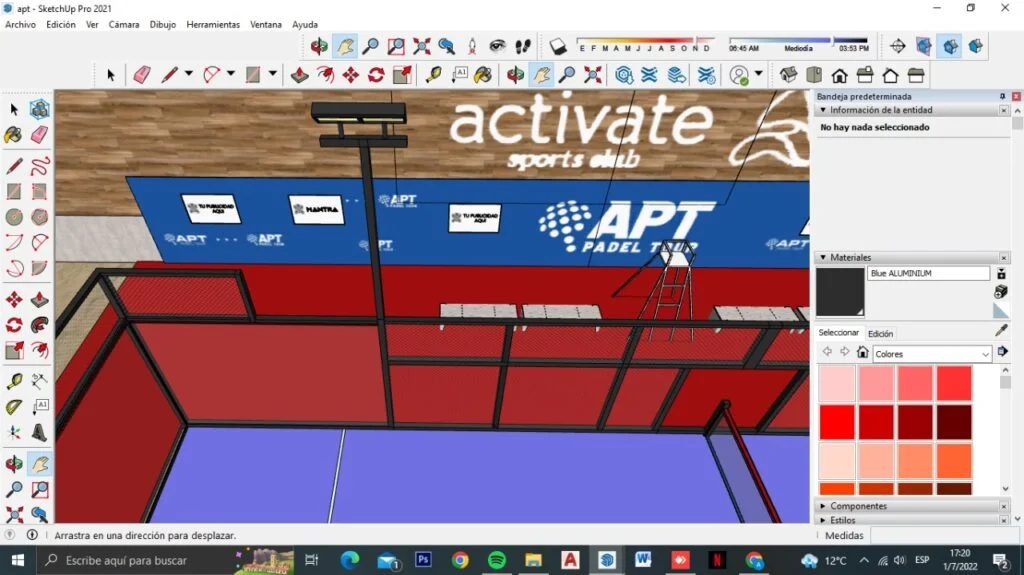Viewport: 1024px width, 575px height.
Task: Open the Ventana menu
Action: click(266, 24)
